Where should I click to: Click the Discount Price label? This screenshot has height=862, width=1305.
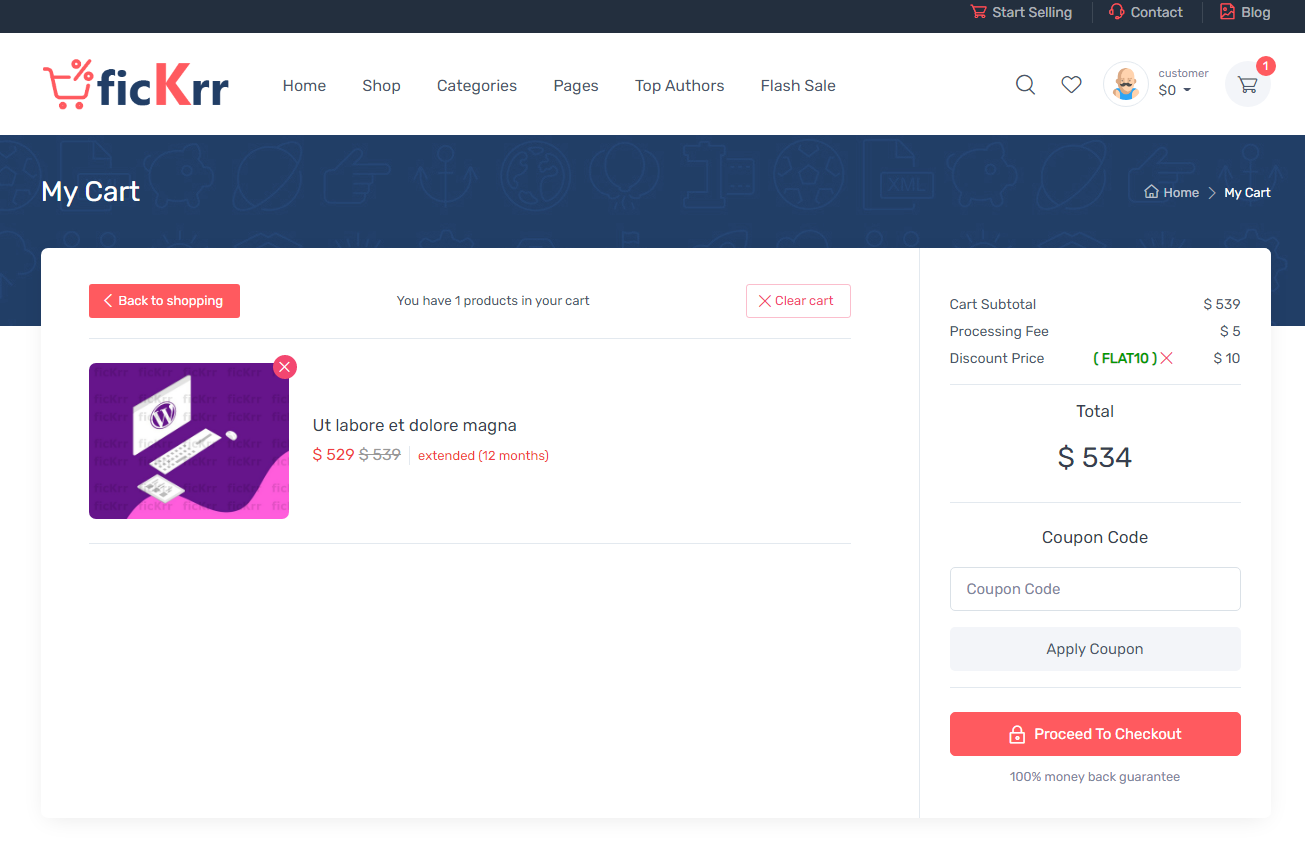click(997, 358)
